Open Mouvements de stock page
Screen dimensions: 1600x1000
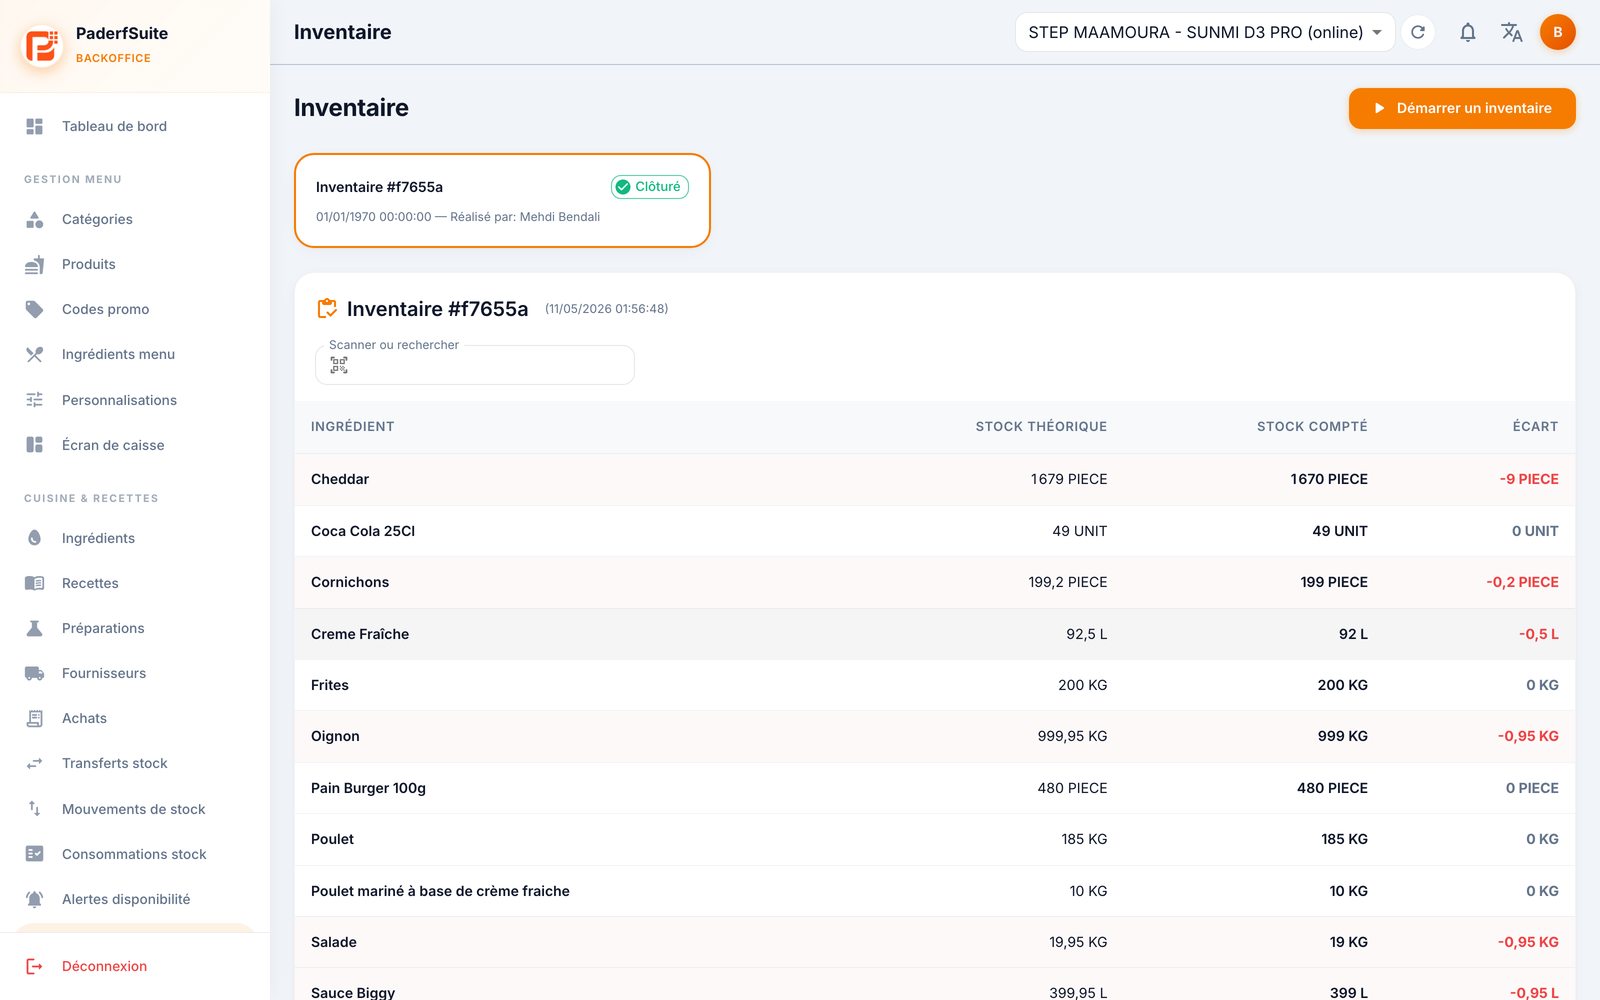click(x=135, y=809)
